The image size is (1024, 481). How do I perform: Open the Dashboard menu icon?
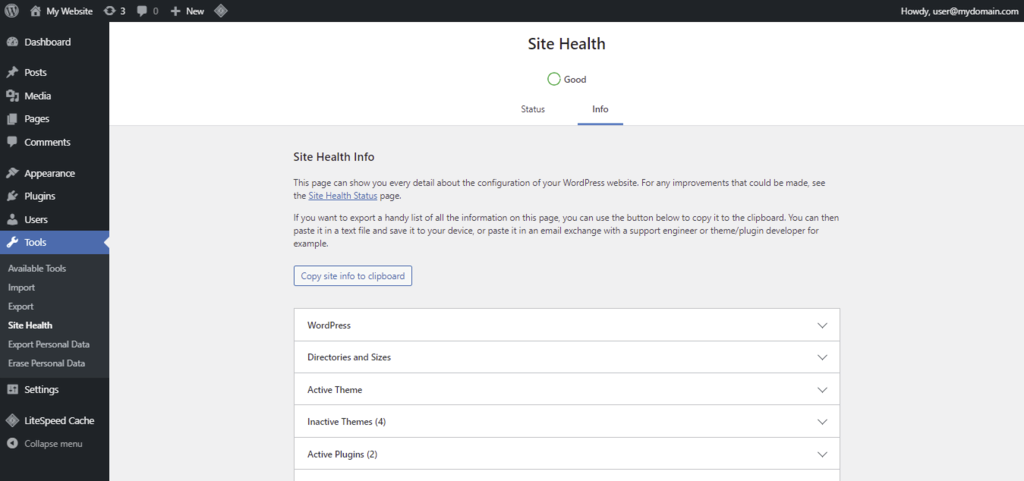(12, 42)
